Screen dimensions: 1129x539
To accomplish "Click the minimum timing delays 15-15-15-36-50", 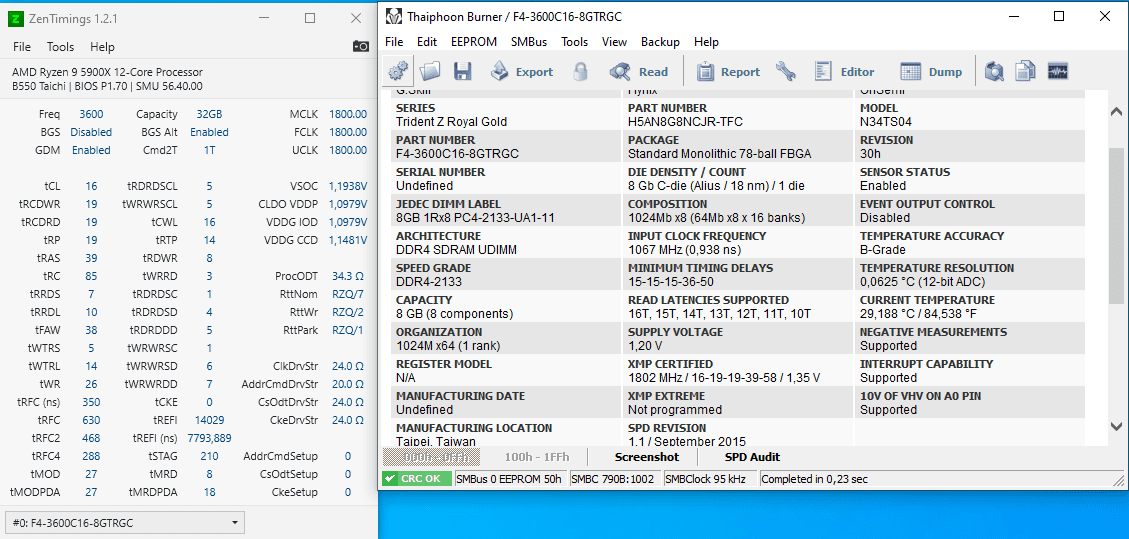I will pos(670,282).
